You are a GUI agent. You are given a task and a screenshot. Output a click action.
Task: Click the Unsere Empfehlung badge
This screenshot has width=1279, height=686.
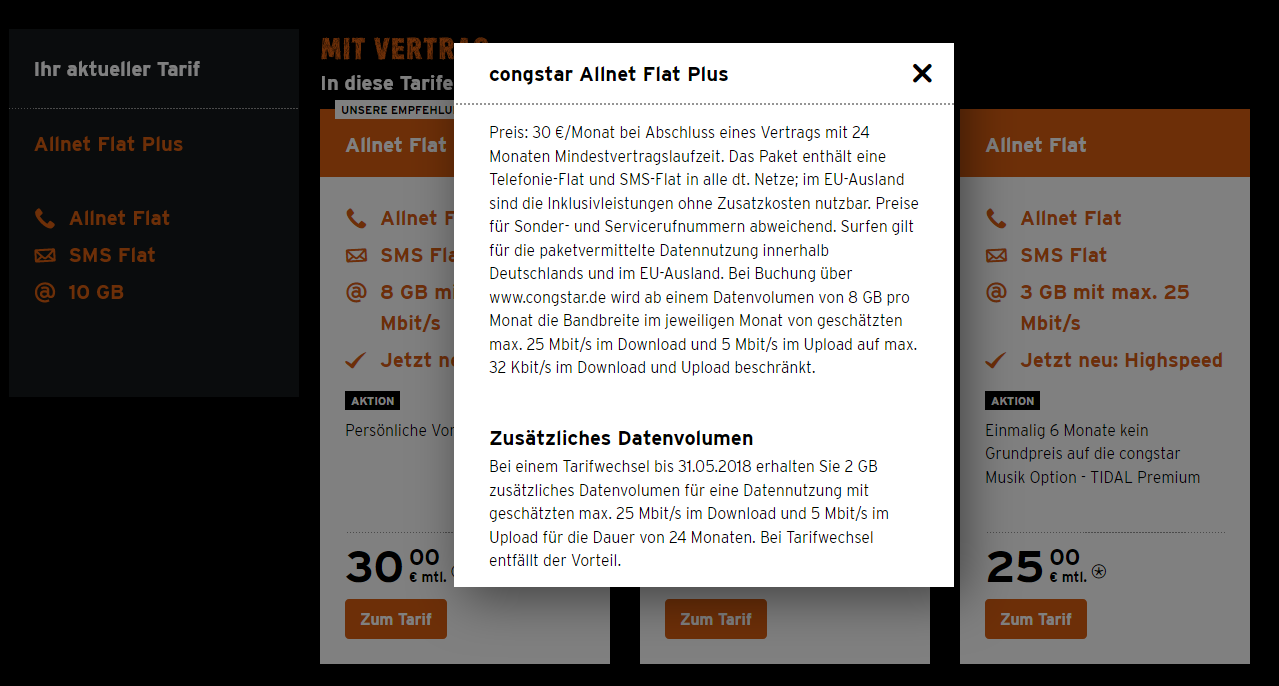tap(395, 110)
